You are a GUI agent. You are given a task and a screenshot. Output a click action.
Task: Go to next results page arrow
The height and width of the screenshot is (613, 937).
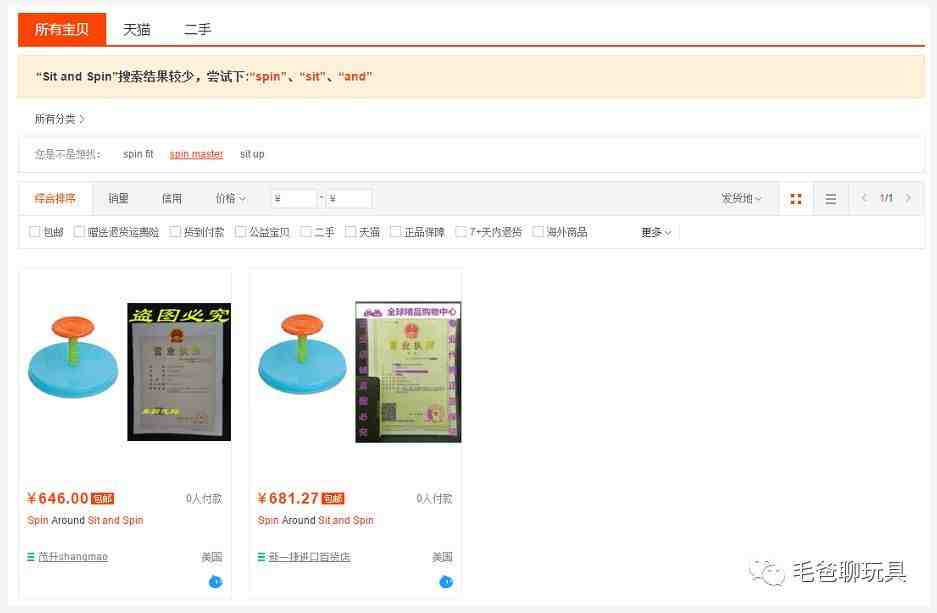pyautogui.click(x=908, y=198)
